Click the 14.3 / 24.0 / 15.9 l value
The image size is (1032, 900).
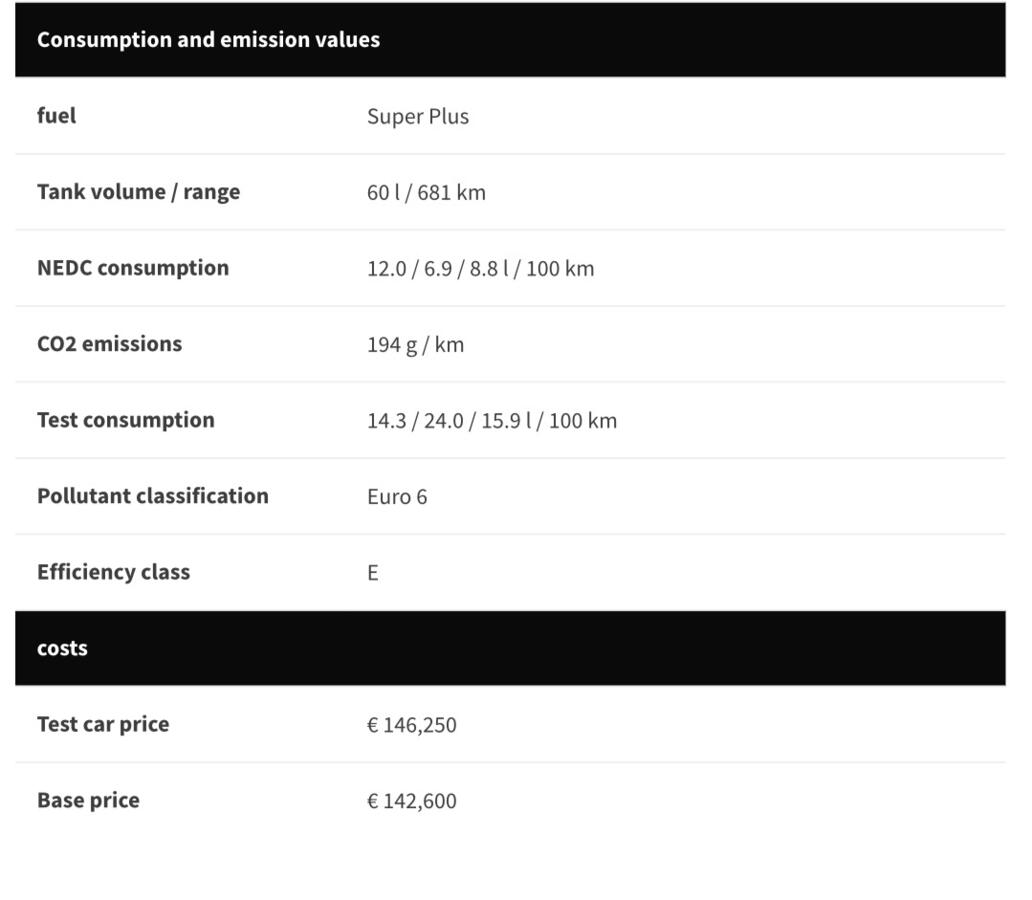[x=491, y=420]
